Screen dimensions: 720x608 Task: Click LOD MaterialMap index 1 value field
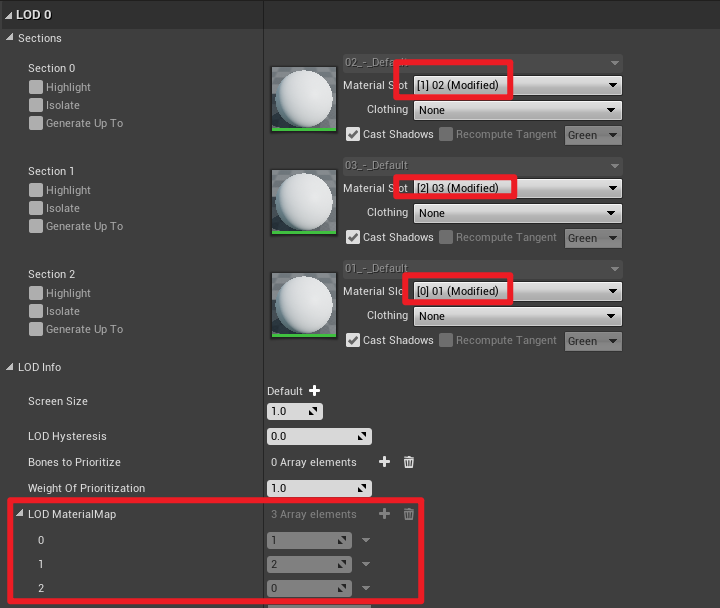[x=309, y=564]
